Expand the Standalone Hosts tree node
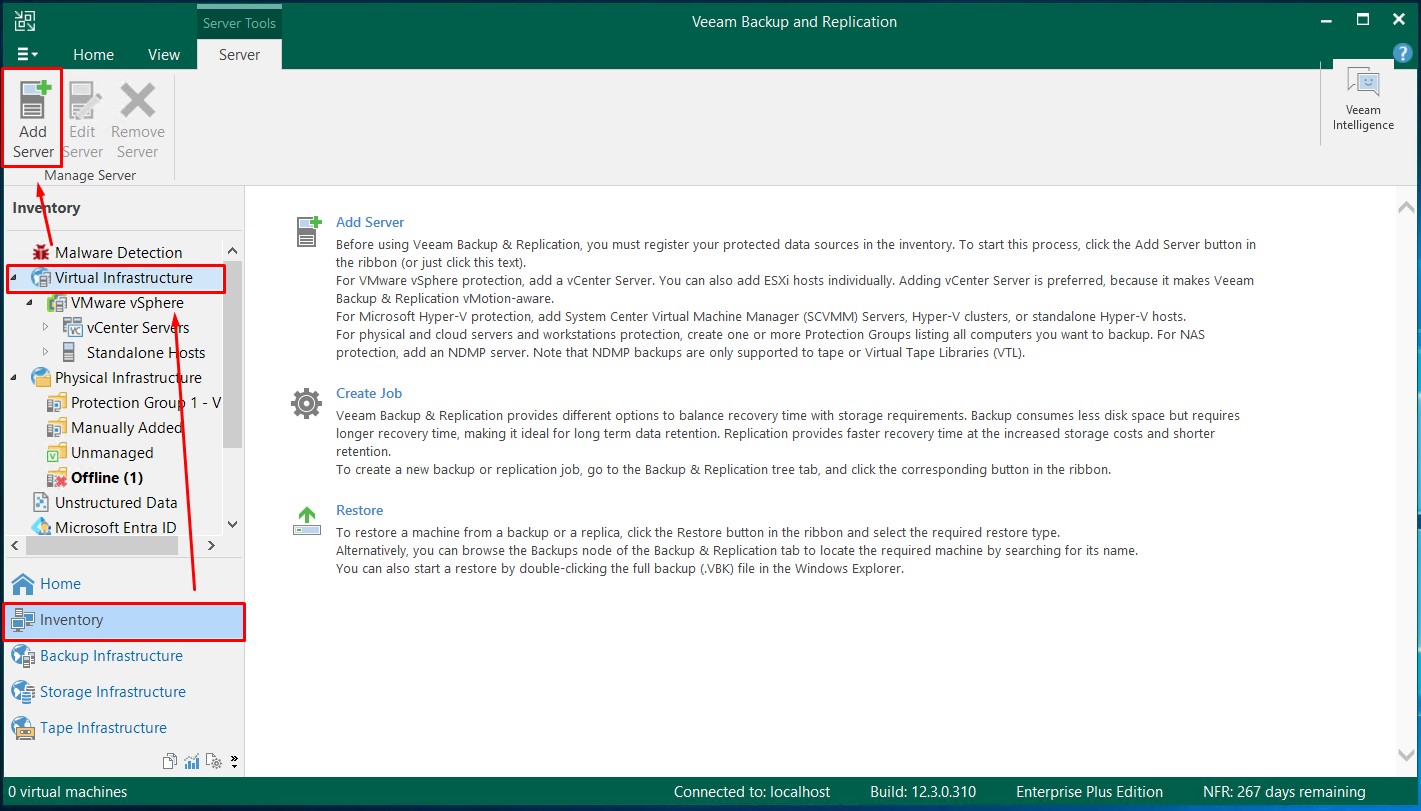This screenshot has width=1421, height=811. (x=45, y=352)
